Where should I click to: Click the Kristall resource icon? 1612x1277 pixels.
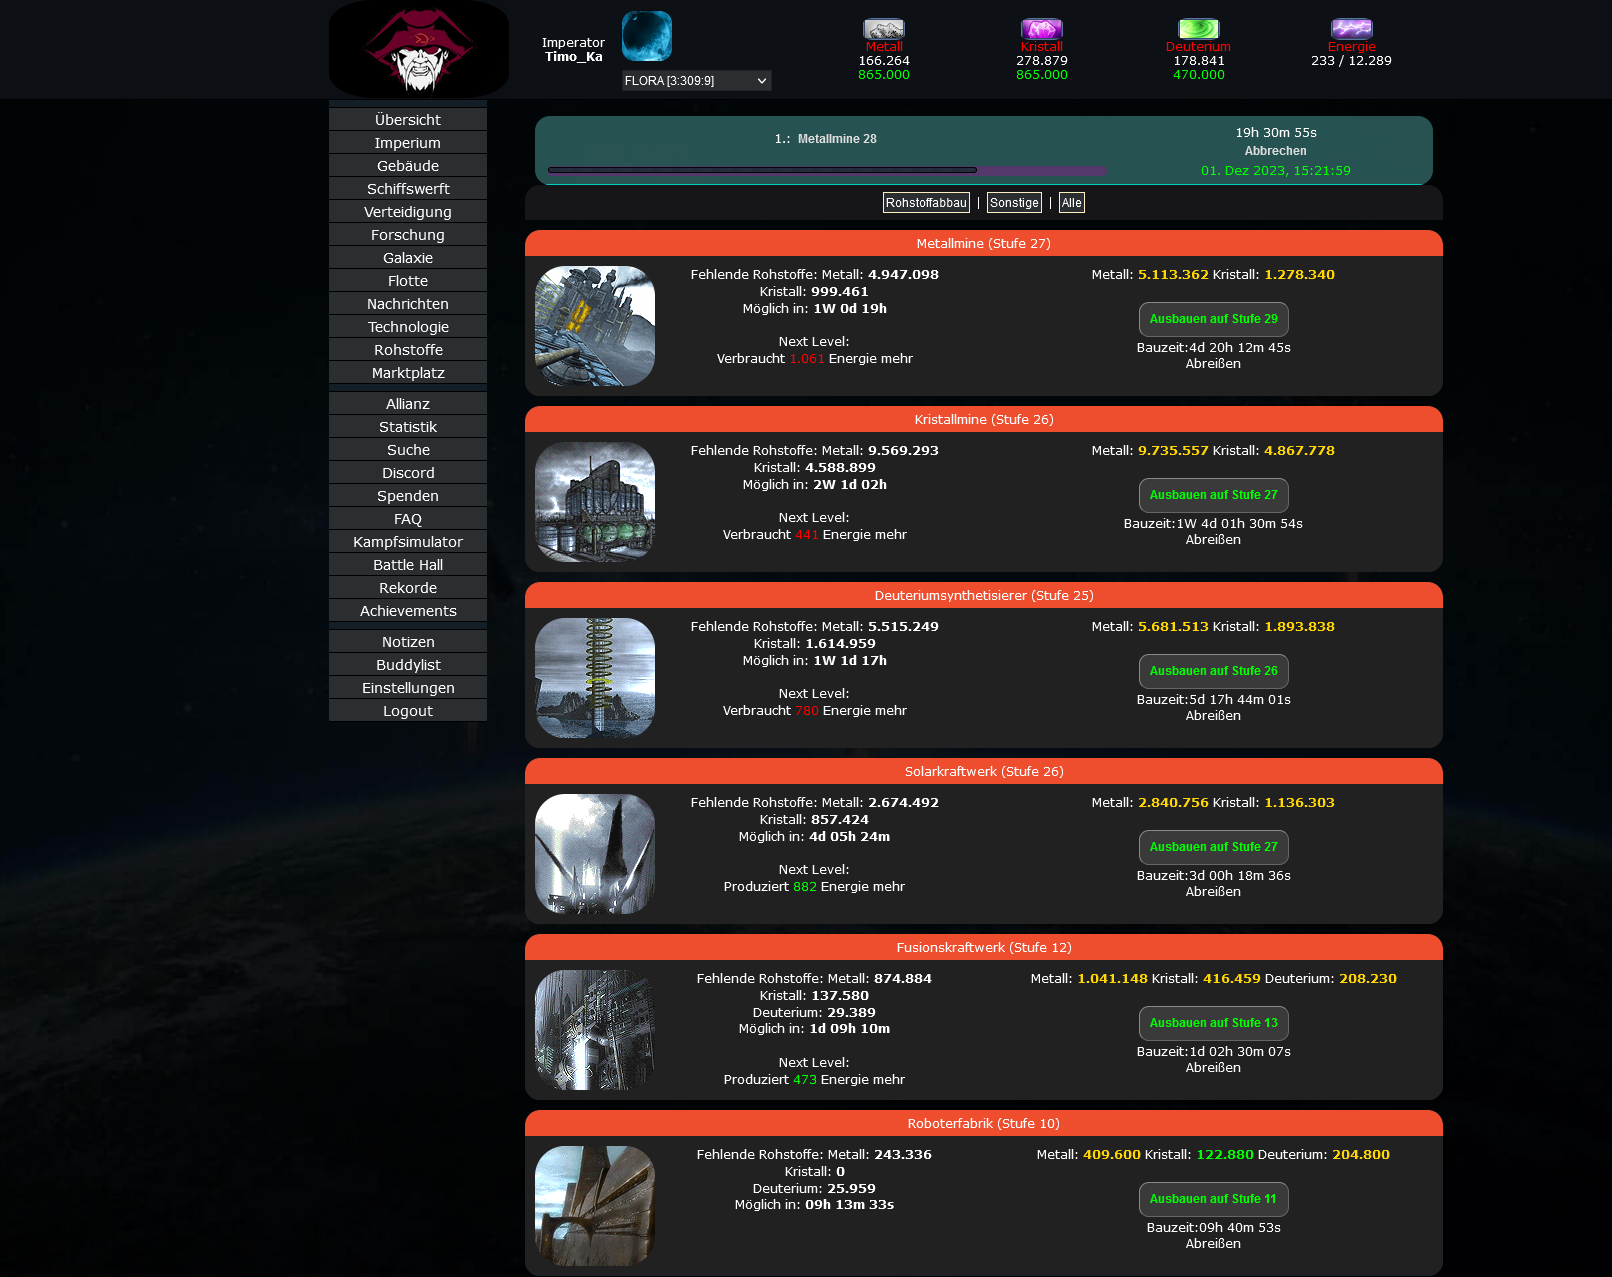(1041, 29)
